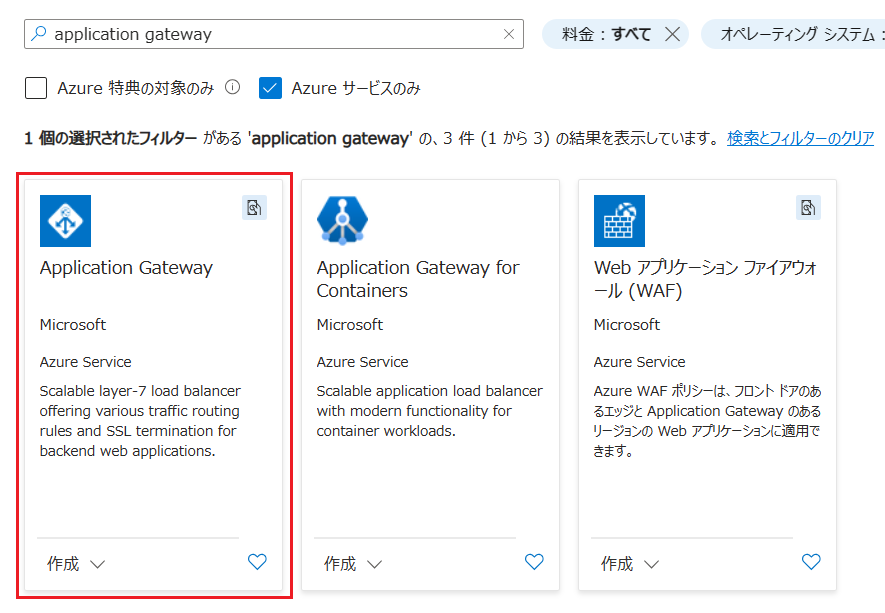Favorite Application Gateway for Containers card

click(534, 562)
